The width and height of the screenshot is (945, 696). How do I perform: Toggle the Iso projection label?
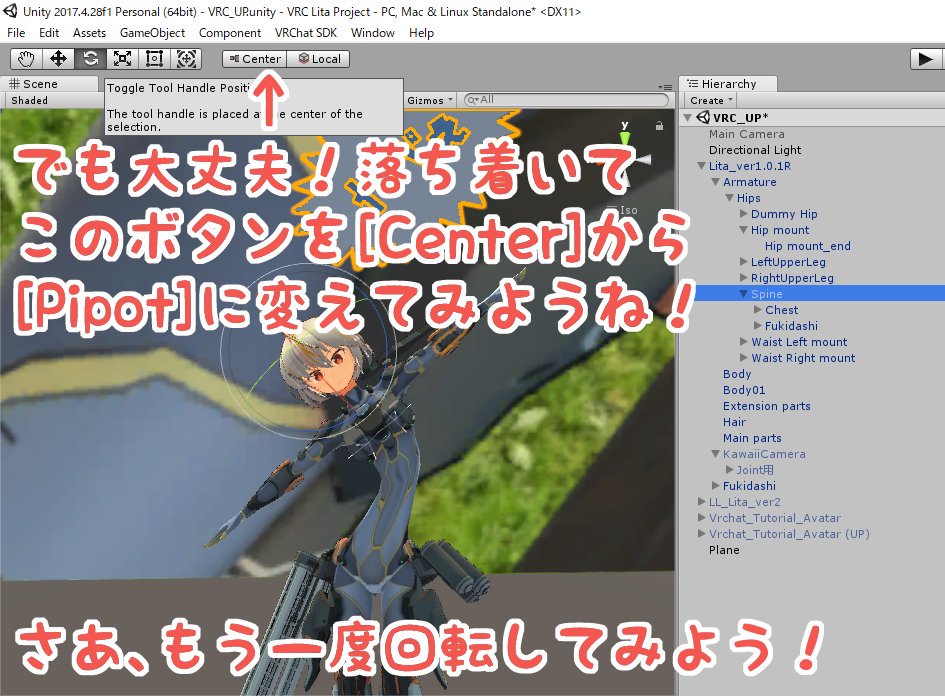tap(628, 210)
